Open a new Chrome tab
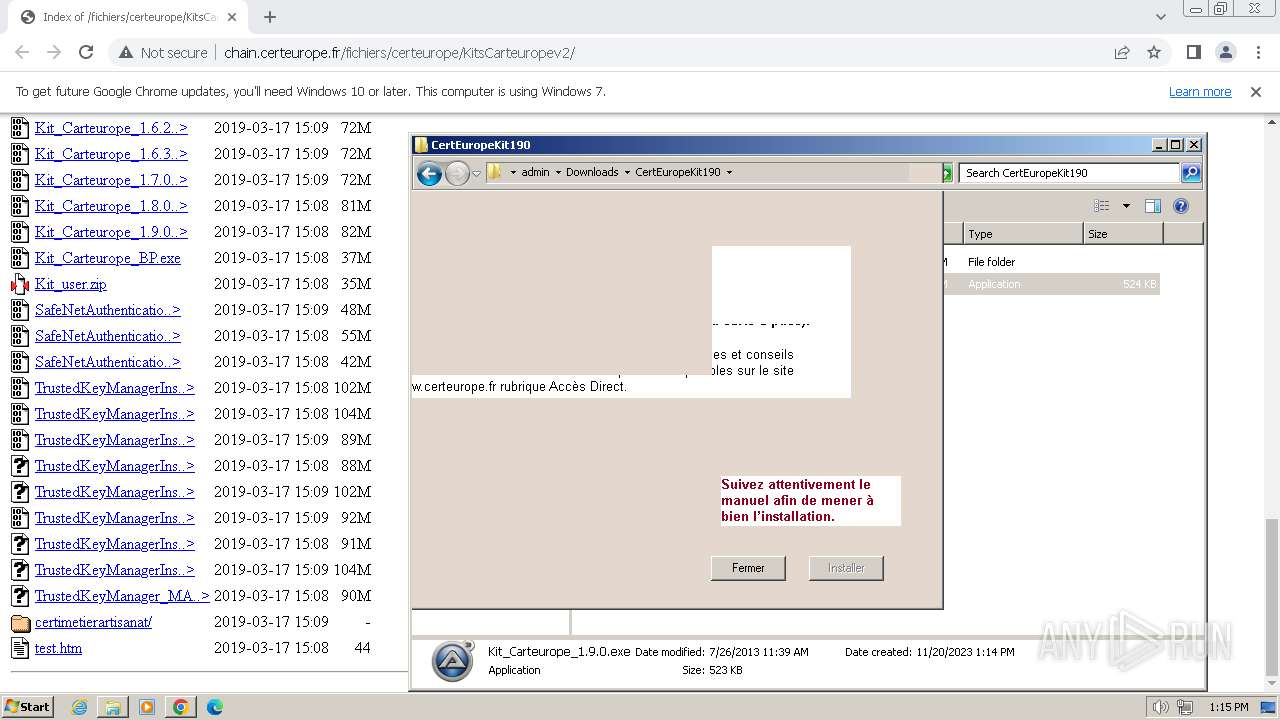Viewport: 1280px width, 720px height. [x=269, y=17]
